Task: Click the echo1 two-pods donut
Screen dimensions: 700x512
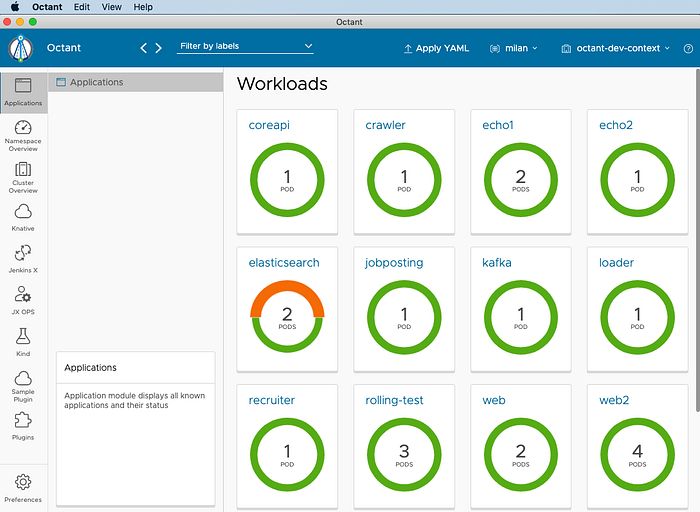Action: coord(521,179)
